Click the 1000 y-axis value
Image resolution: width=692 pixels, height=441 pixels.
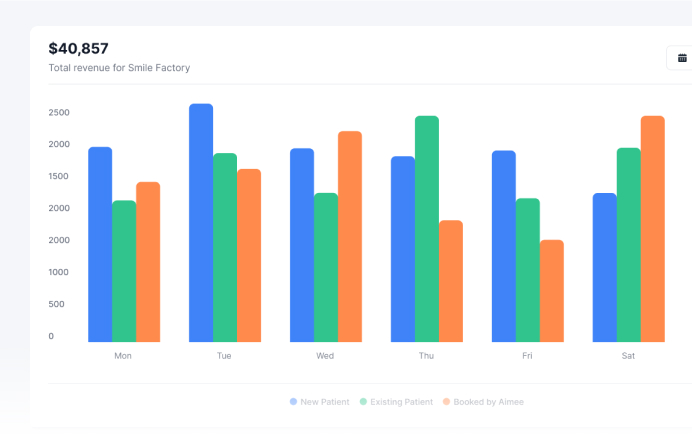(59, 272)
